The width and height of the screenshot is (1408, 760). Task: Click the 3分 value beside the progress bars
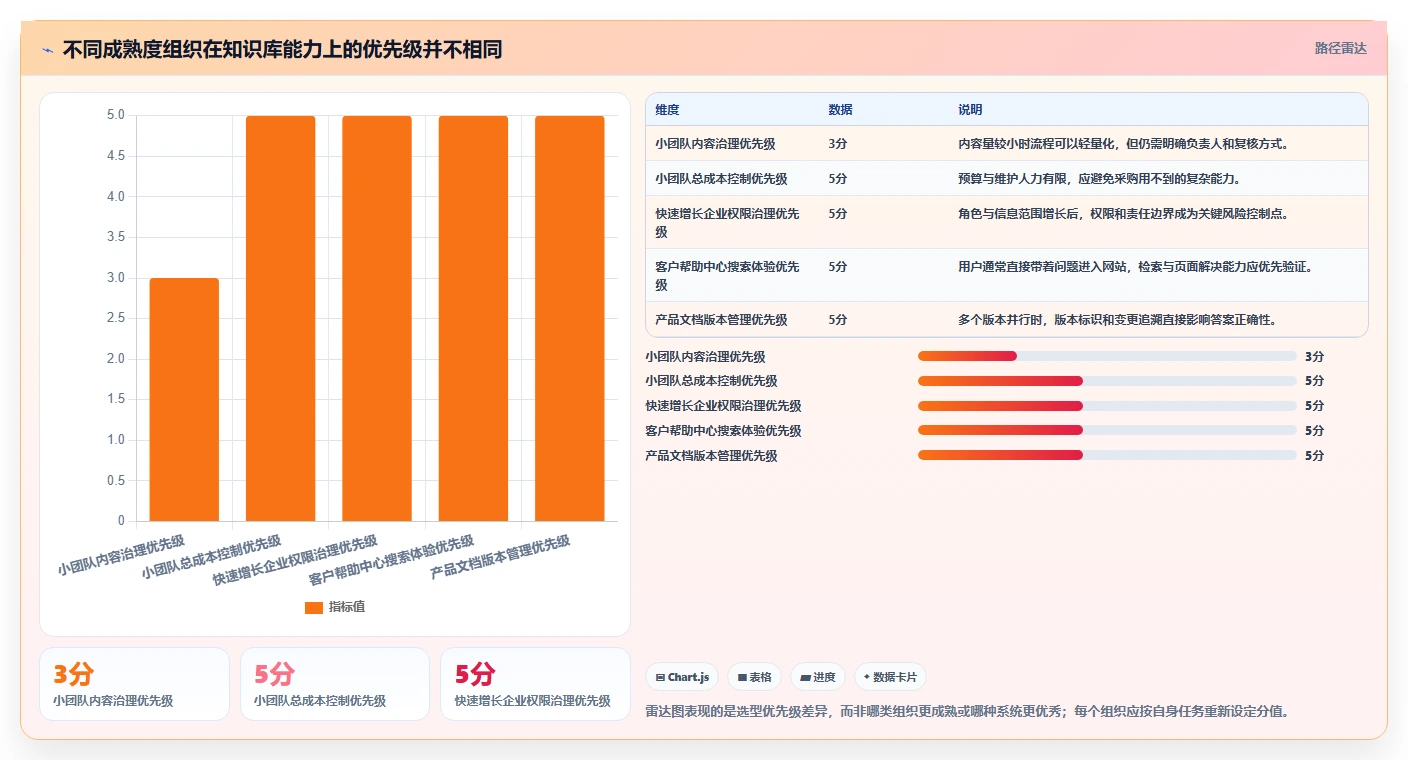pos(1314,356)
